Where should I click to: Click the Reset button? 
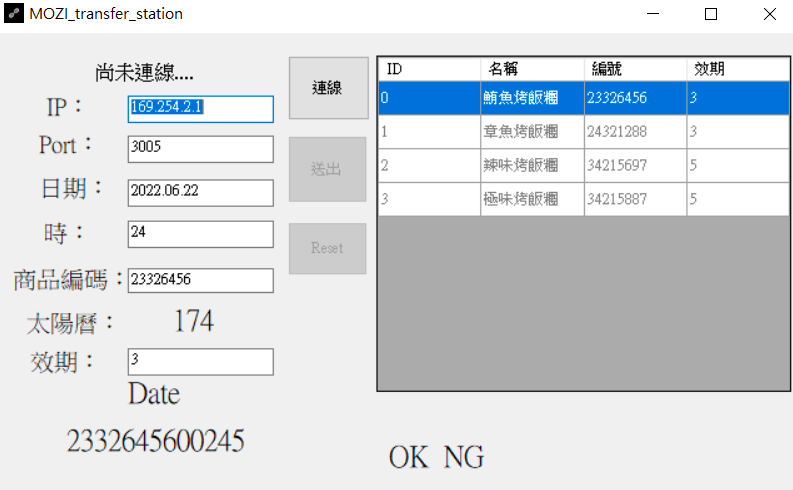coord(327,248)
